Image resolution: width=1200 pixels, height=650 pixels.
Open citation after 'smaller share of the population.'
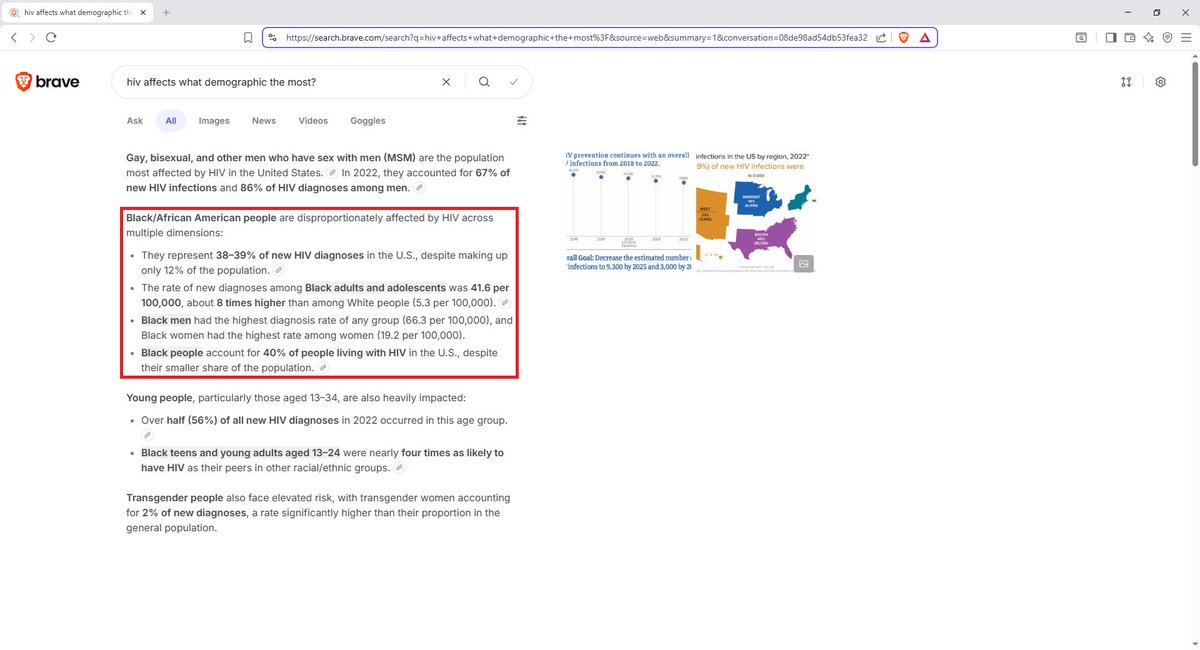(323, 368)
